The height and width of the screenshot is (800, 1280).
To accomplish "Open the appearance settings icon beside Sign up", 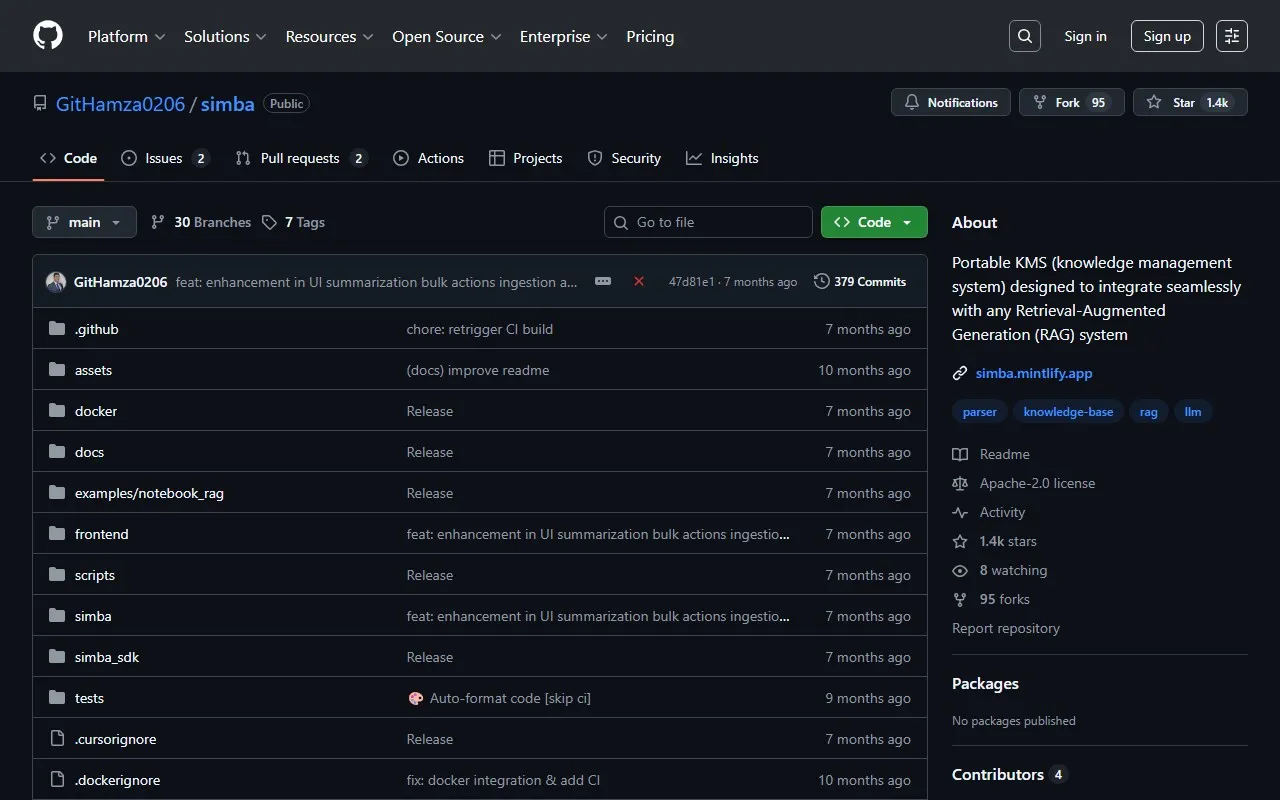I will pyautogui.click(x=1232, y=36).
